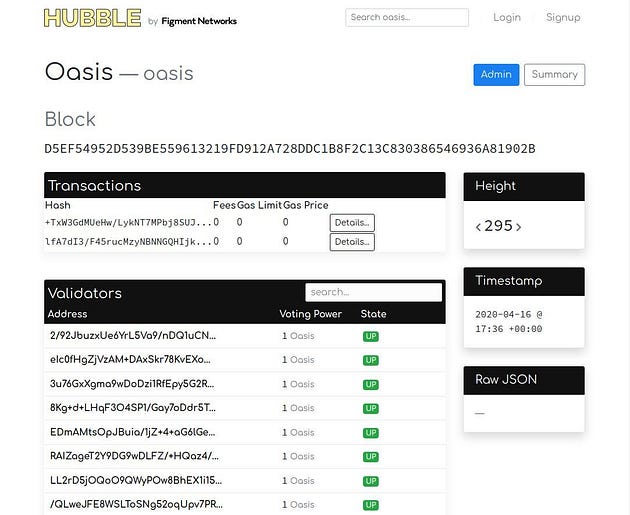Open validator RAIZageT2Y9DG9wDLFZ/+HQaz4/...
Viewport: 630px width, 515px height.
point(134,456)
